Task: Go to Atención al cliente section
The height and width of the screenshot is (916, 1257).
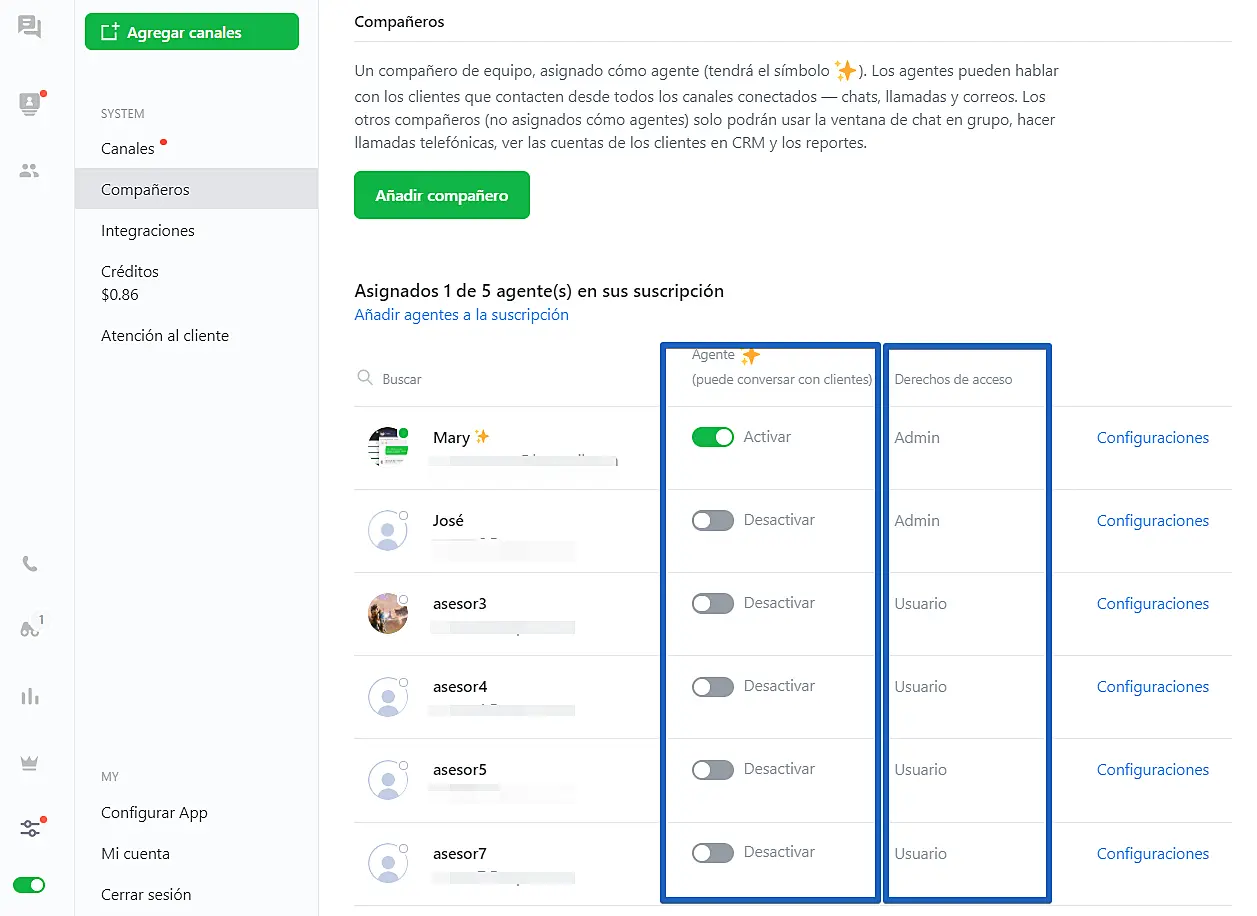Action: (165, 336)
